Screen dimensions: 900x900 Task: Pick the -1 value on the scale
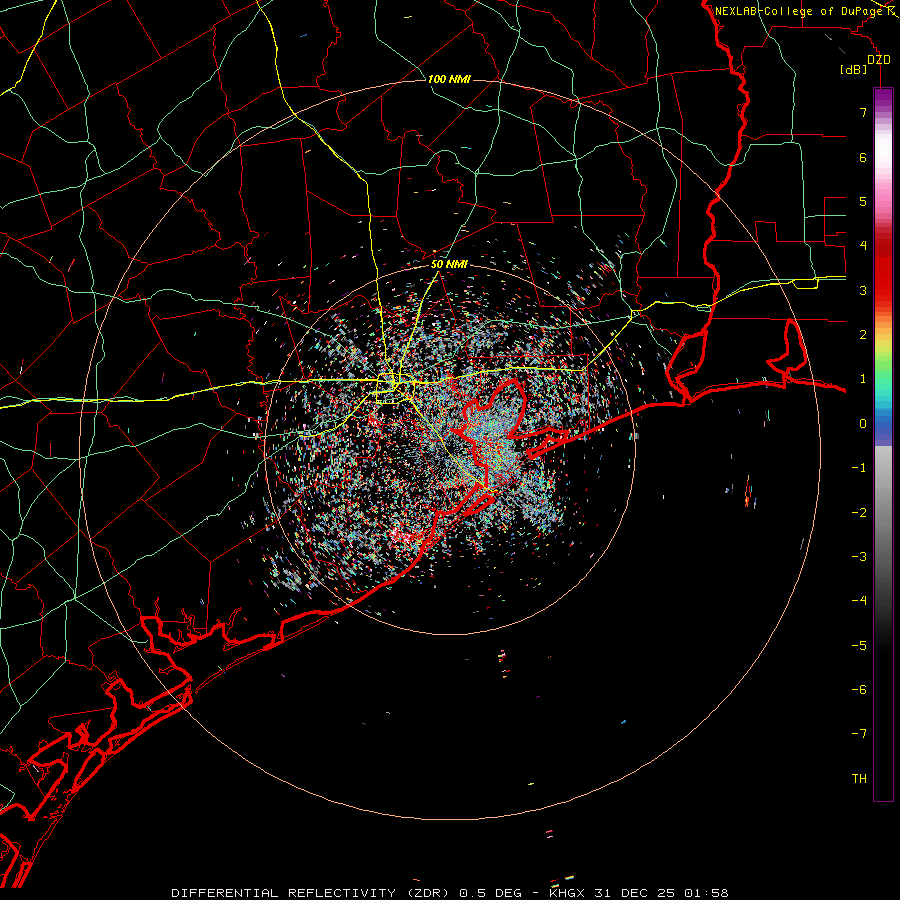click(859, 468)
